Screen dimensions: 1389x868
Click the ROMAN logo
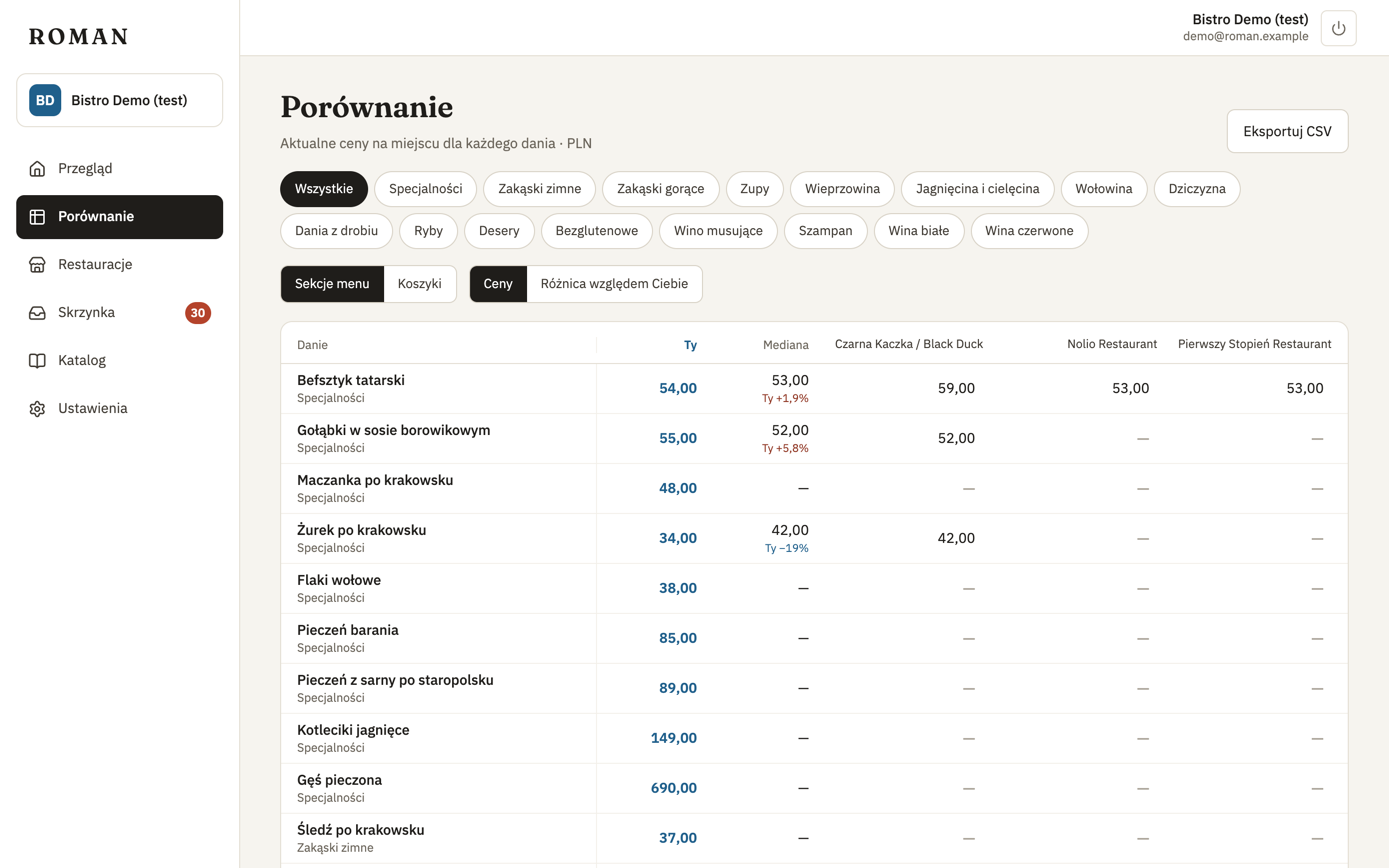tap(78, 37)
